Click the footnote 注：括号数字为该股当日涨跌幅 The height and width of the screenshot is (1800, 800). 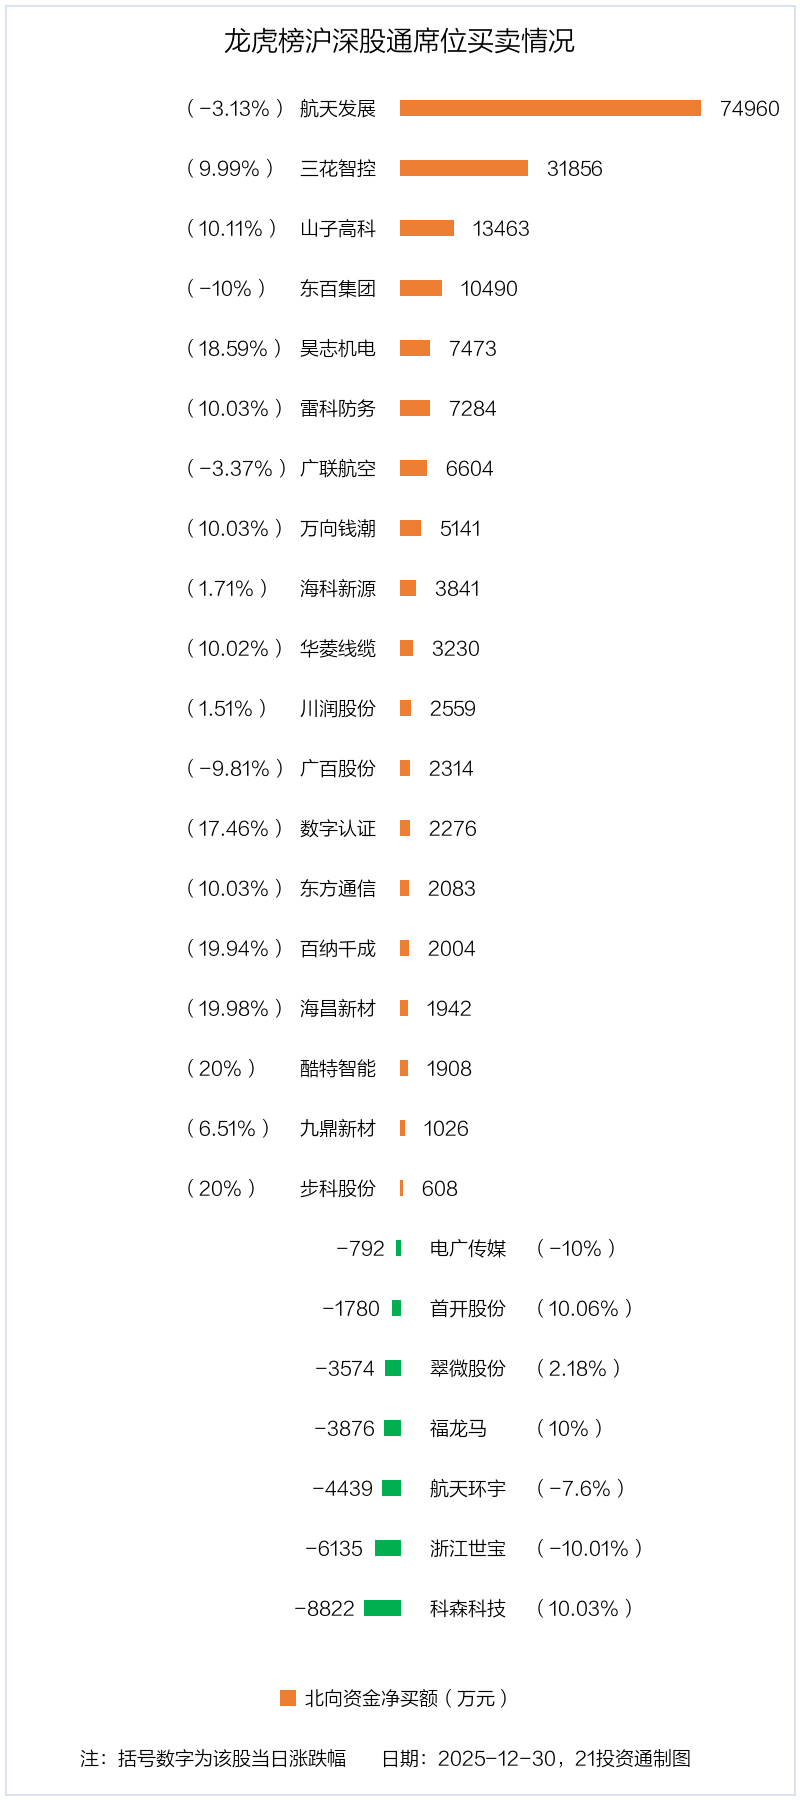(x=213, y=1759)
